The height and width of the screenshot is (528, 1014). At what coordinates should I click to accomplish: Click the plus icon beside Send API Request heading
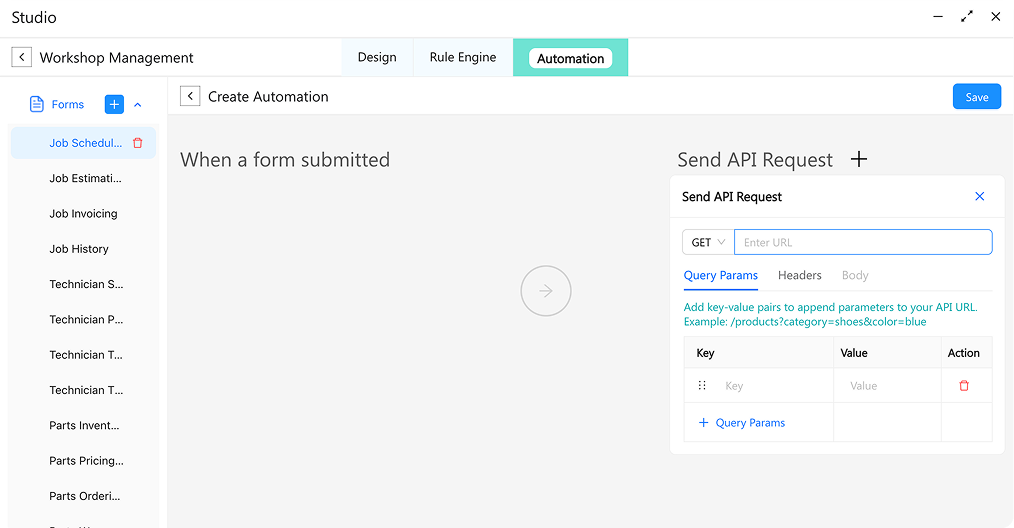coord(858,160)
